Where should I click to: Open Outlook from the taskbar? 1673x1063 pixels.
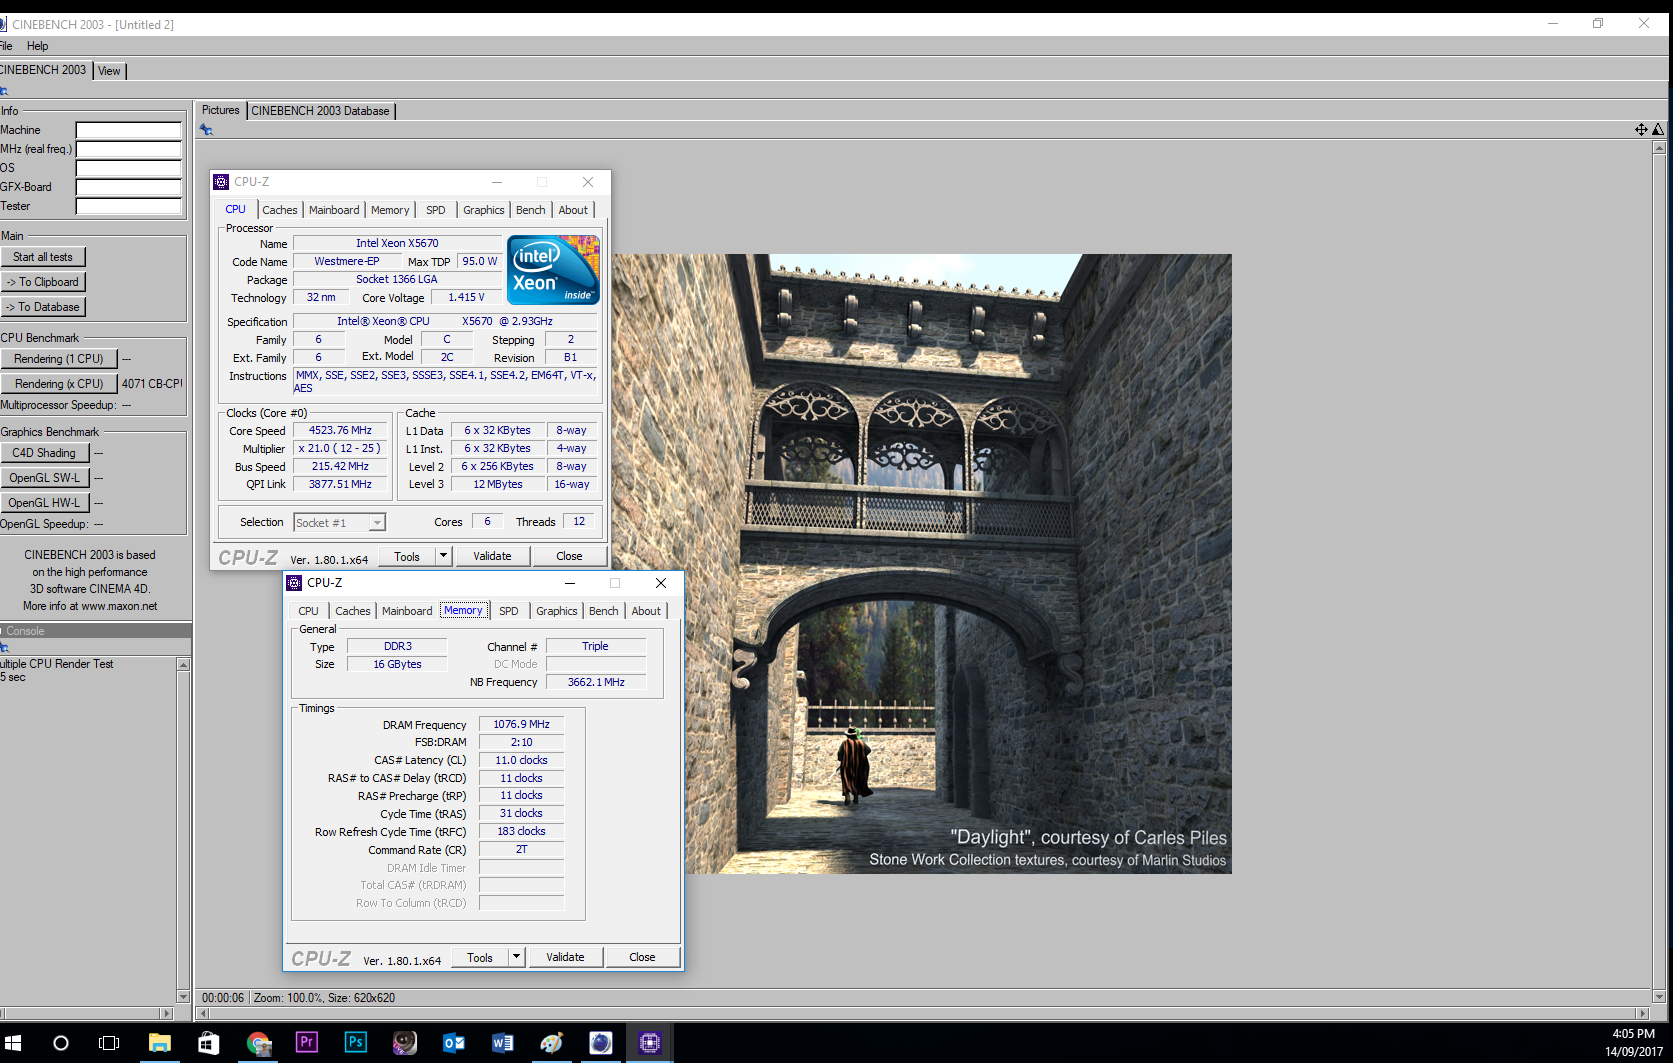[x=454, y=1043]
